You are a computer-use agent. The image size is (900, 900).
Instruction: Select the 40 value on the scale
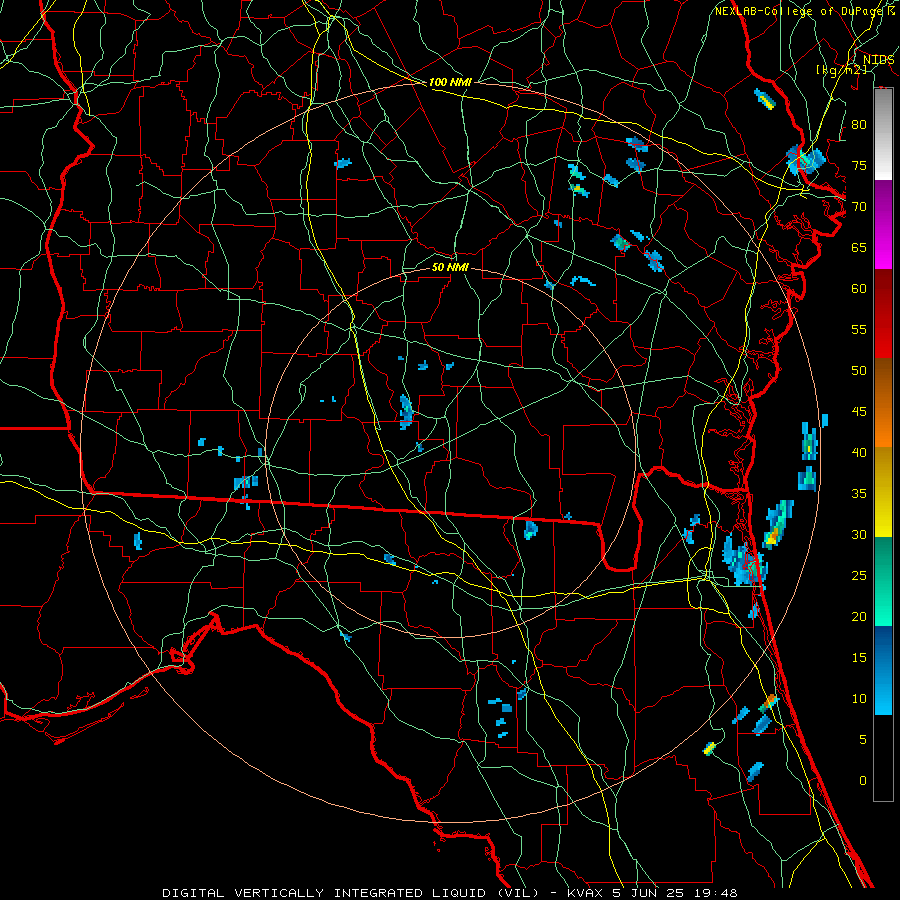click(x=859, y=452)
